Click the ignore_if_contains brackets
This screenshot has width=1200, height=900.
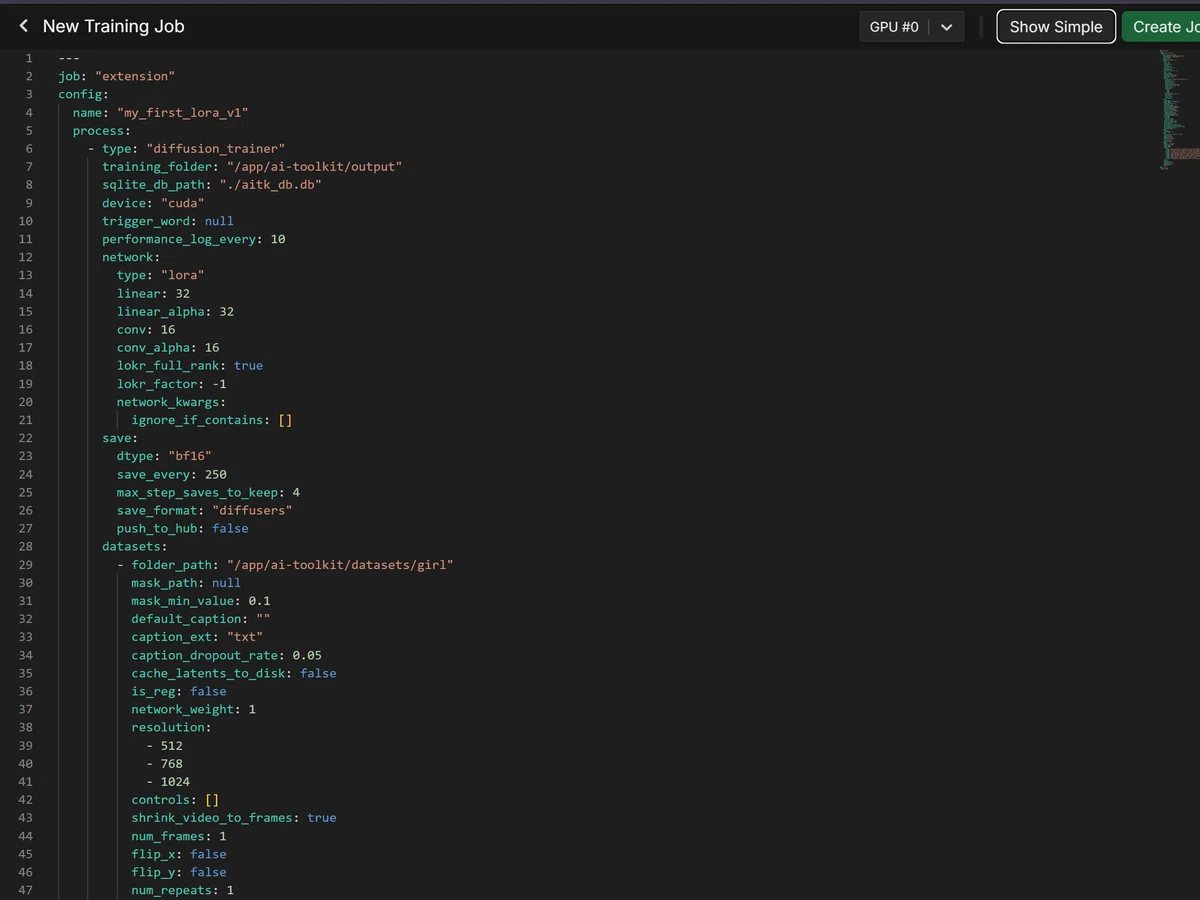pos(285,420)
